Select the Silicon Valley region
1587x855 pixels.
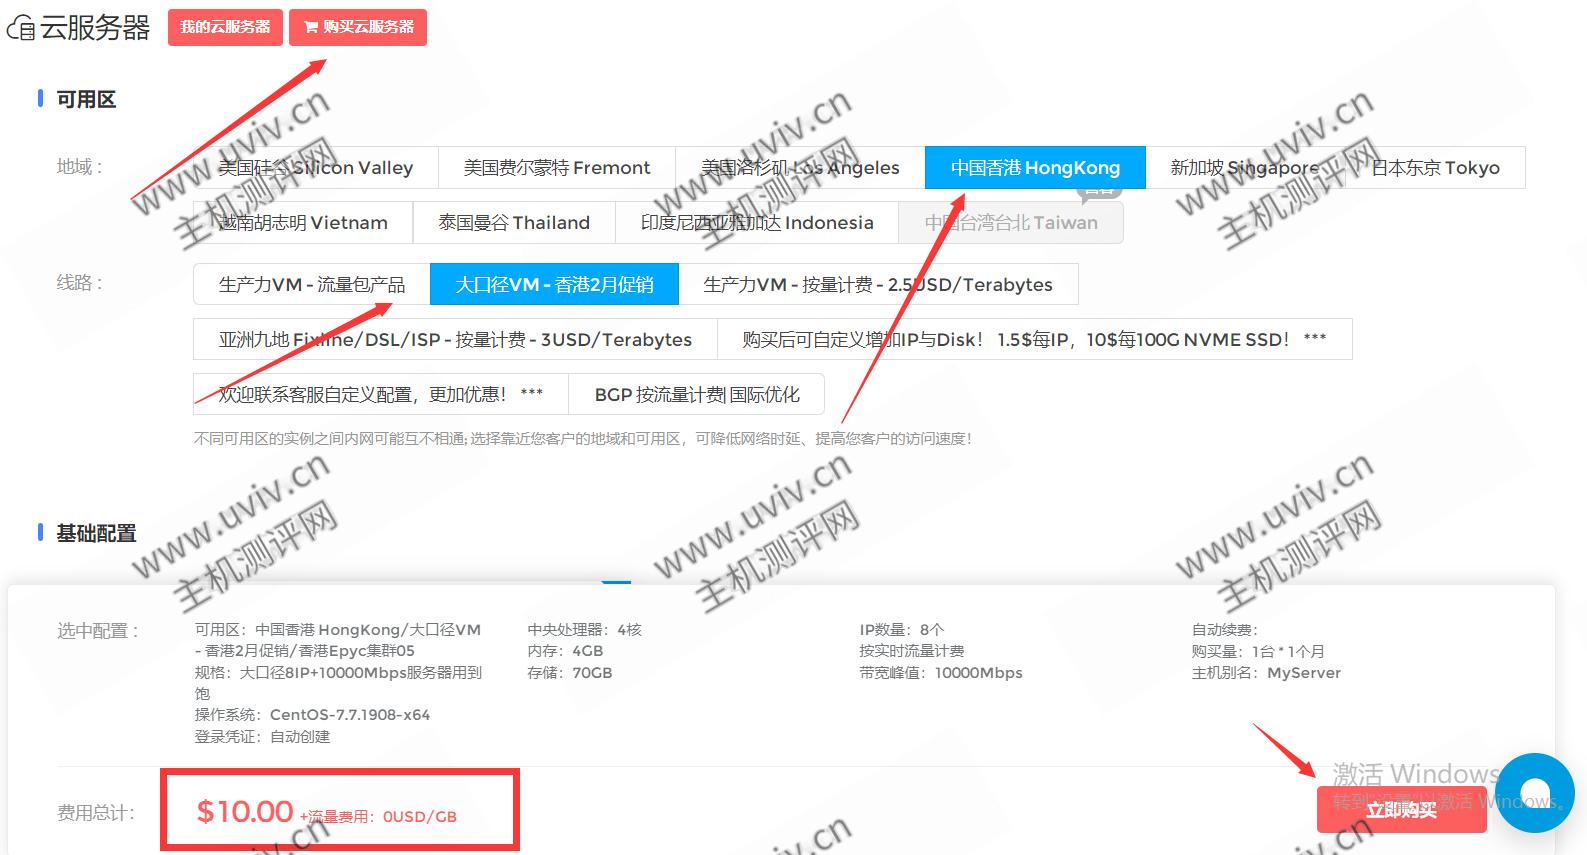(315, 168)
